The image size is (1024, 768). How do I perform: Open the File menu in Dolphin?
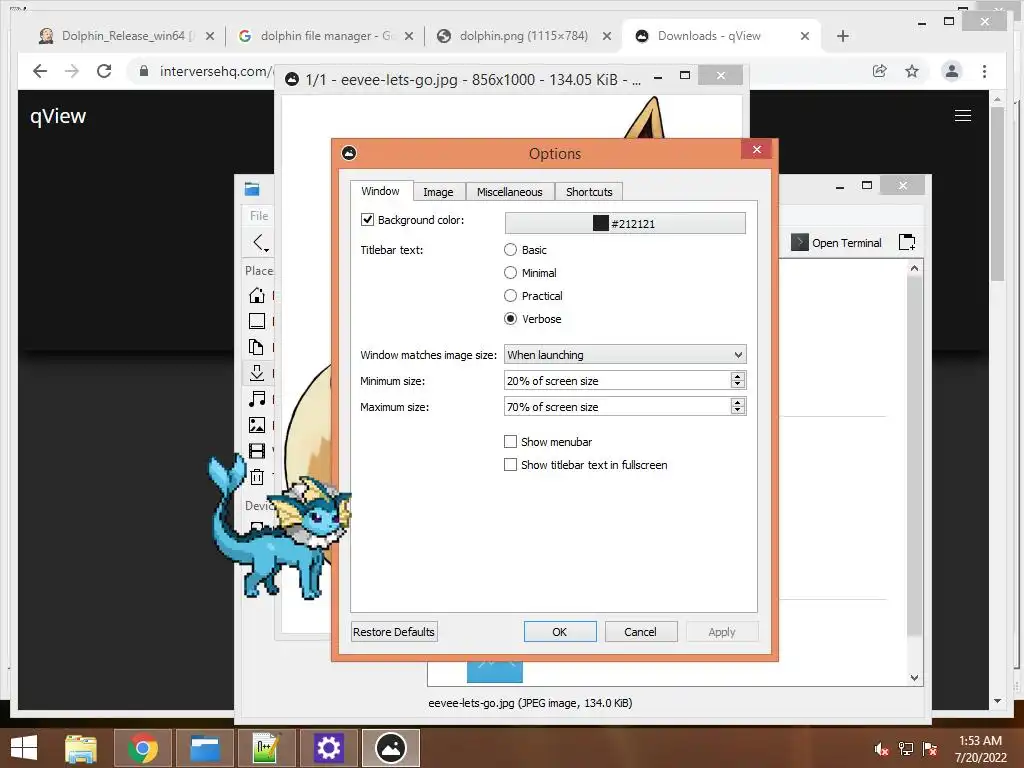pyautogui.click(x=259, y=216)
